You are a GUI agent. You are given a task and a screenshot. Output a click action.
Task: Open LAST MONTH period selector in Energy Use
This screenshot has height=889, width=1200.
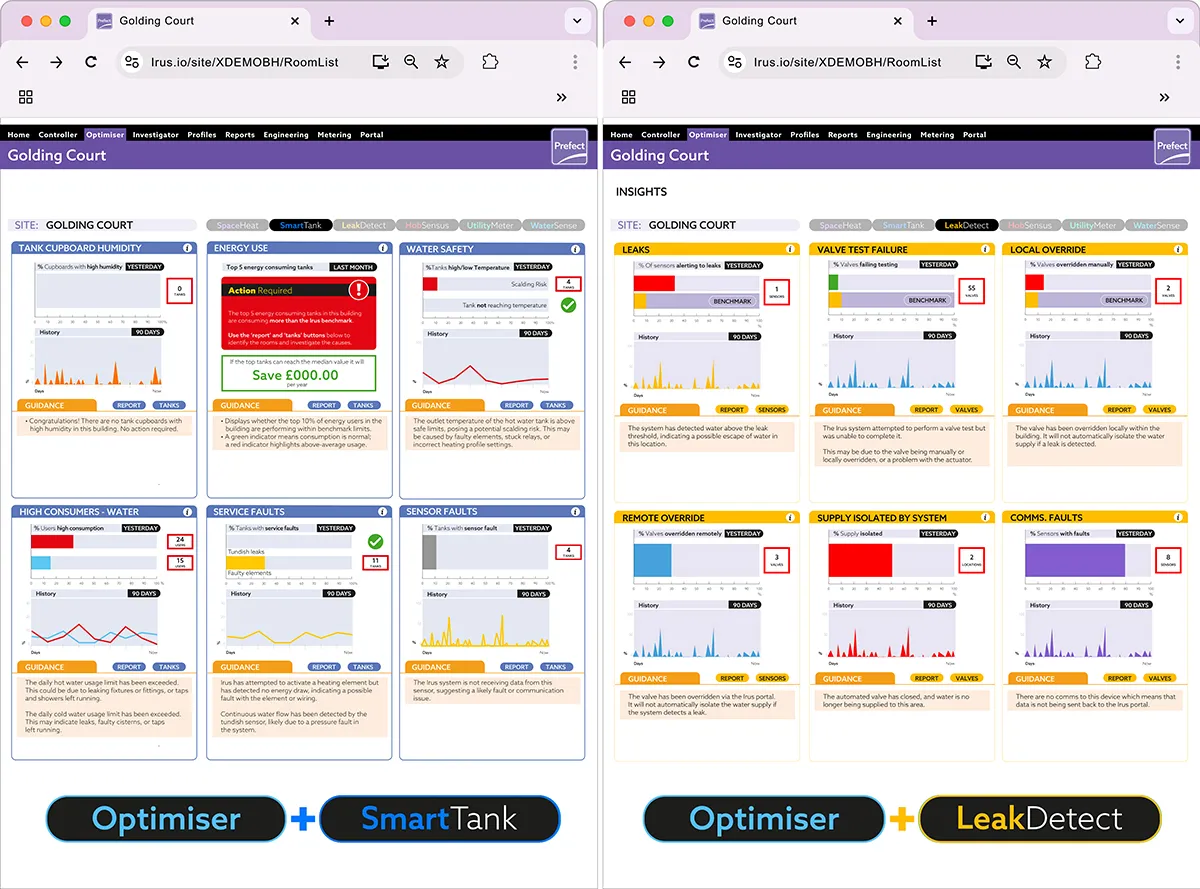click(353, 267)
